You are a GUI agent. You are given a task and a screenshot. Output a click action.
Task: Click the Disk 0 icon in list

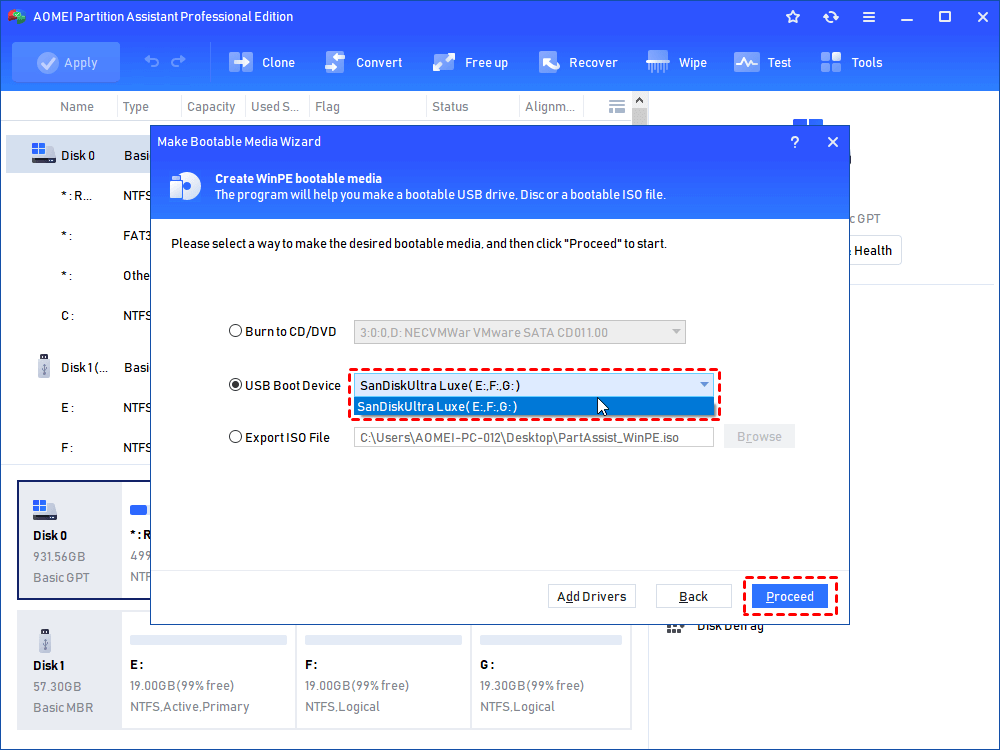(43, 153)
